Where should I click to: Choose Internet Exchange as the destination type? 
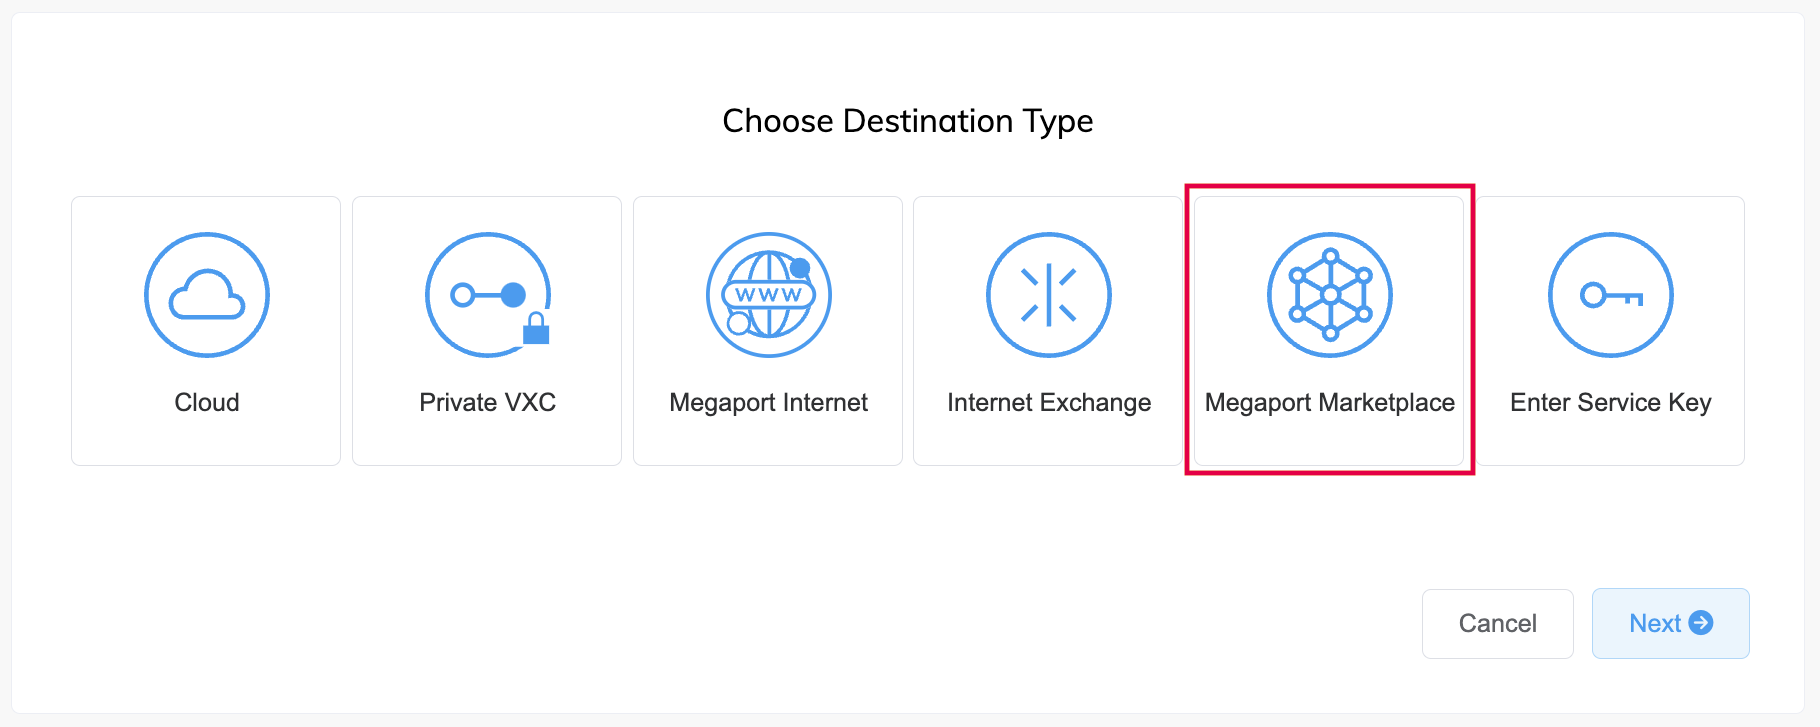tap(1048, 330)
